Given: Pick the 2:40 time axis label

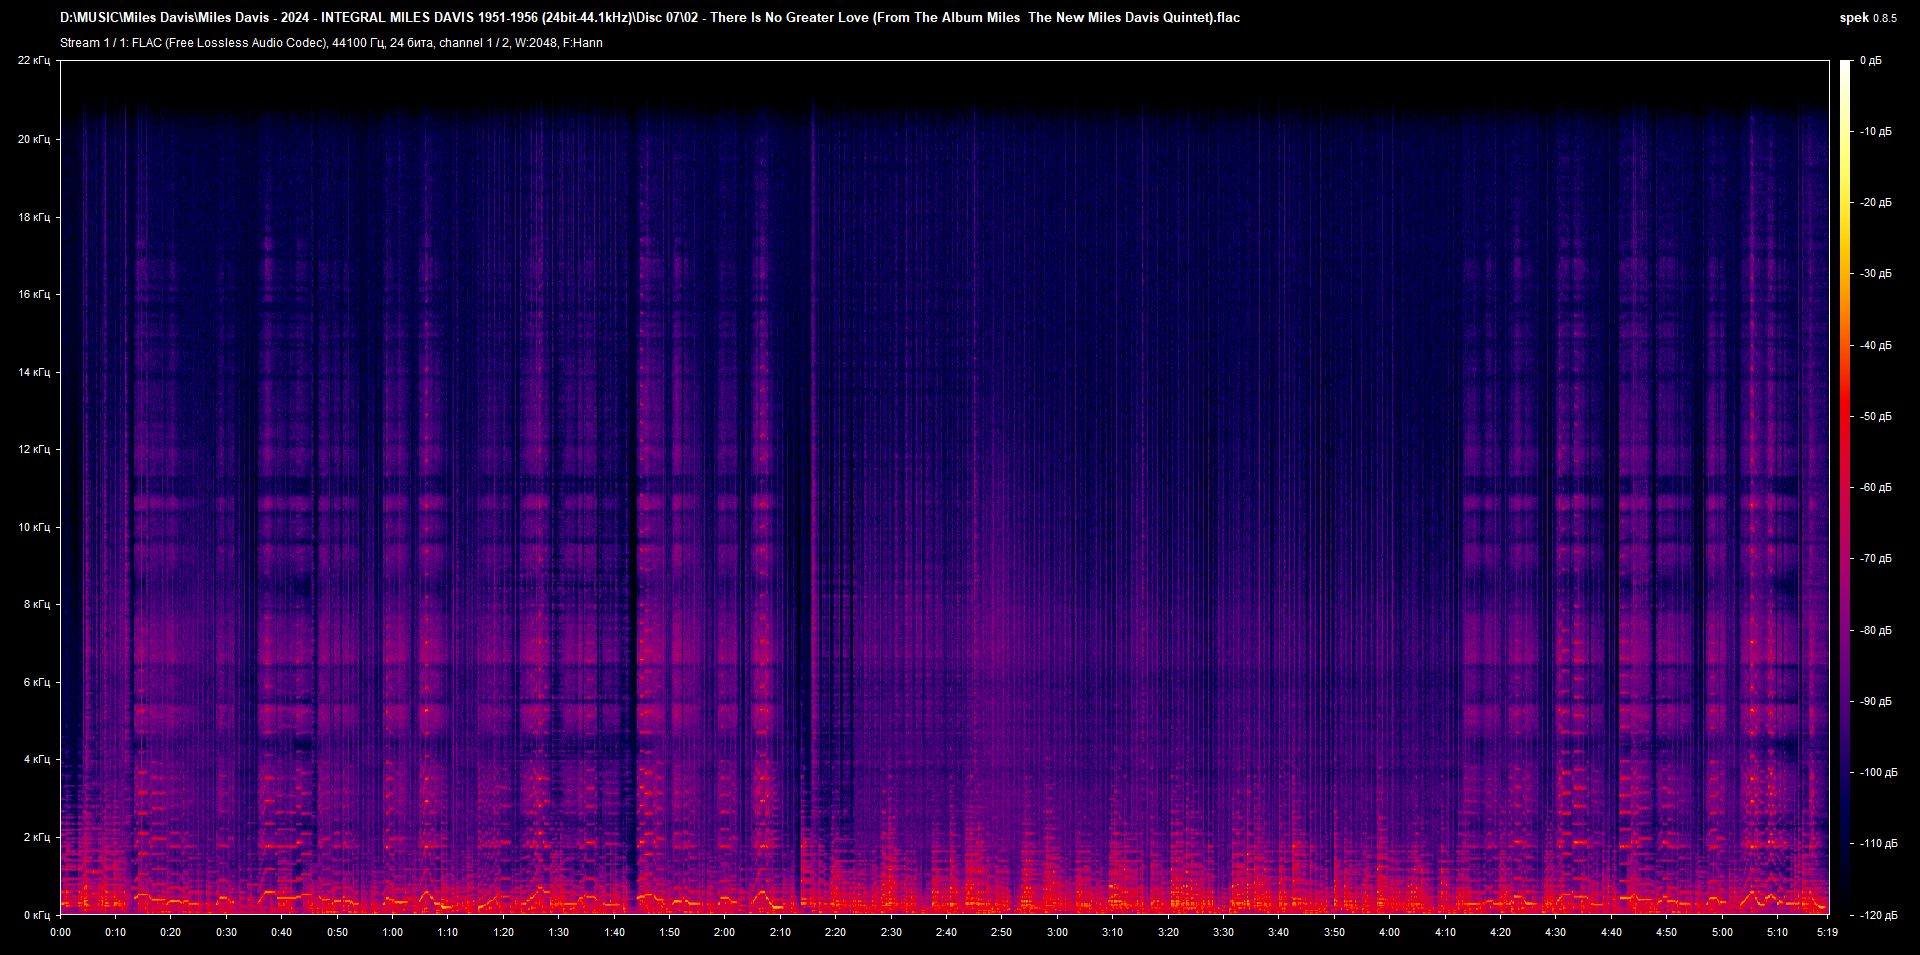Looking at the screenshot, I should [947, 932].
